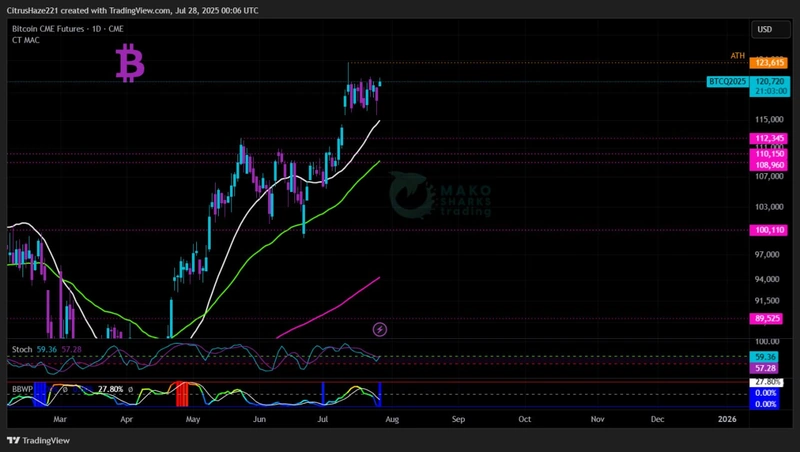Click the BBWP 27.80% value tag on scale

(x=767, y=382)
